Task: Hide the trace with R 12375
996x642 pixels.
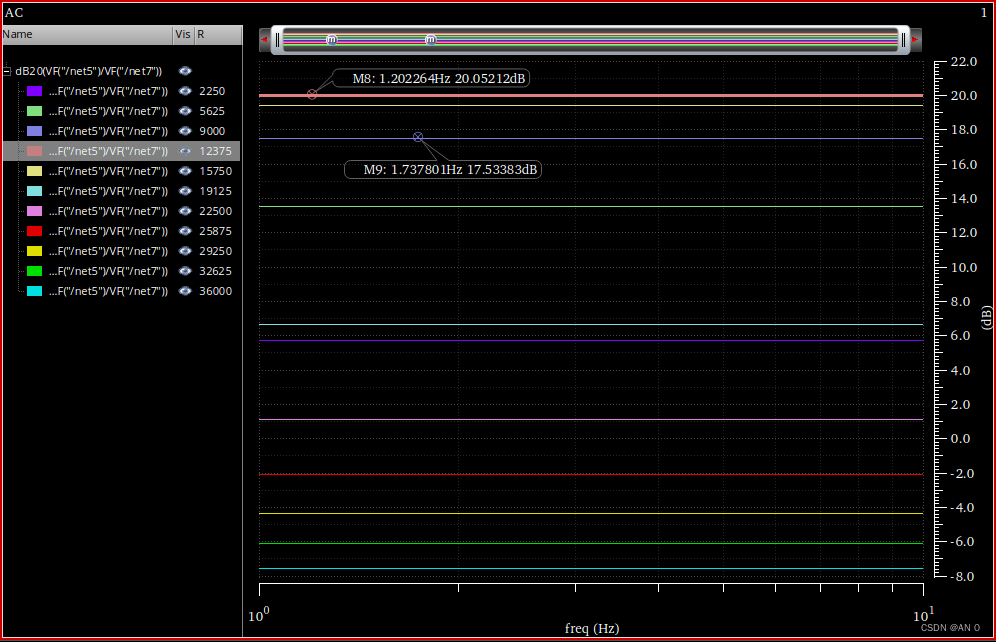Action: click(185, 151)
